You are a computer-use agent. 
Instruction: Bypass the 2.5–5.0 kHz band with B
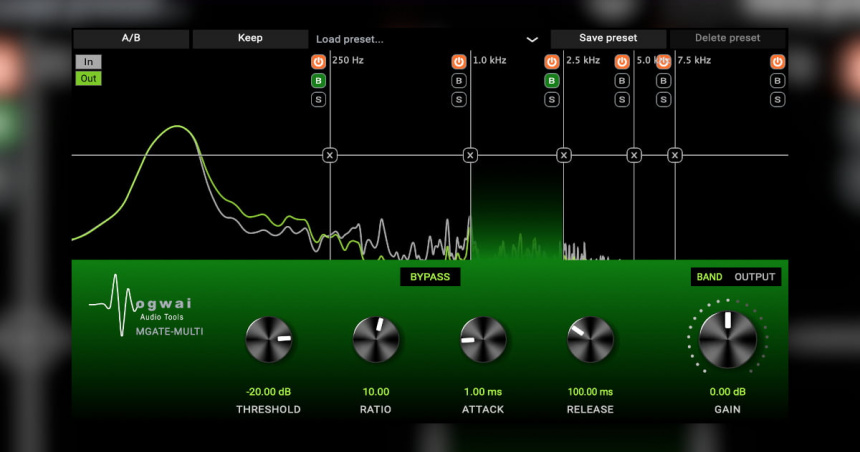(621, 81)
